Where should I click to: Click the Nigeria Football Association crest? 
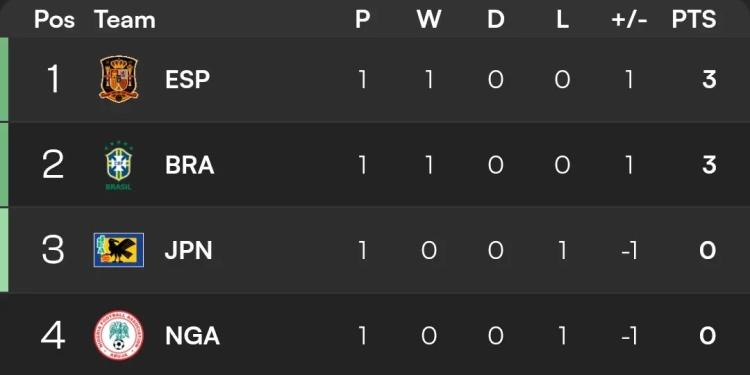[x=119, y=335]
